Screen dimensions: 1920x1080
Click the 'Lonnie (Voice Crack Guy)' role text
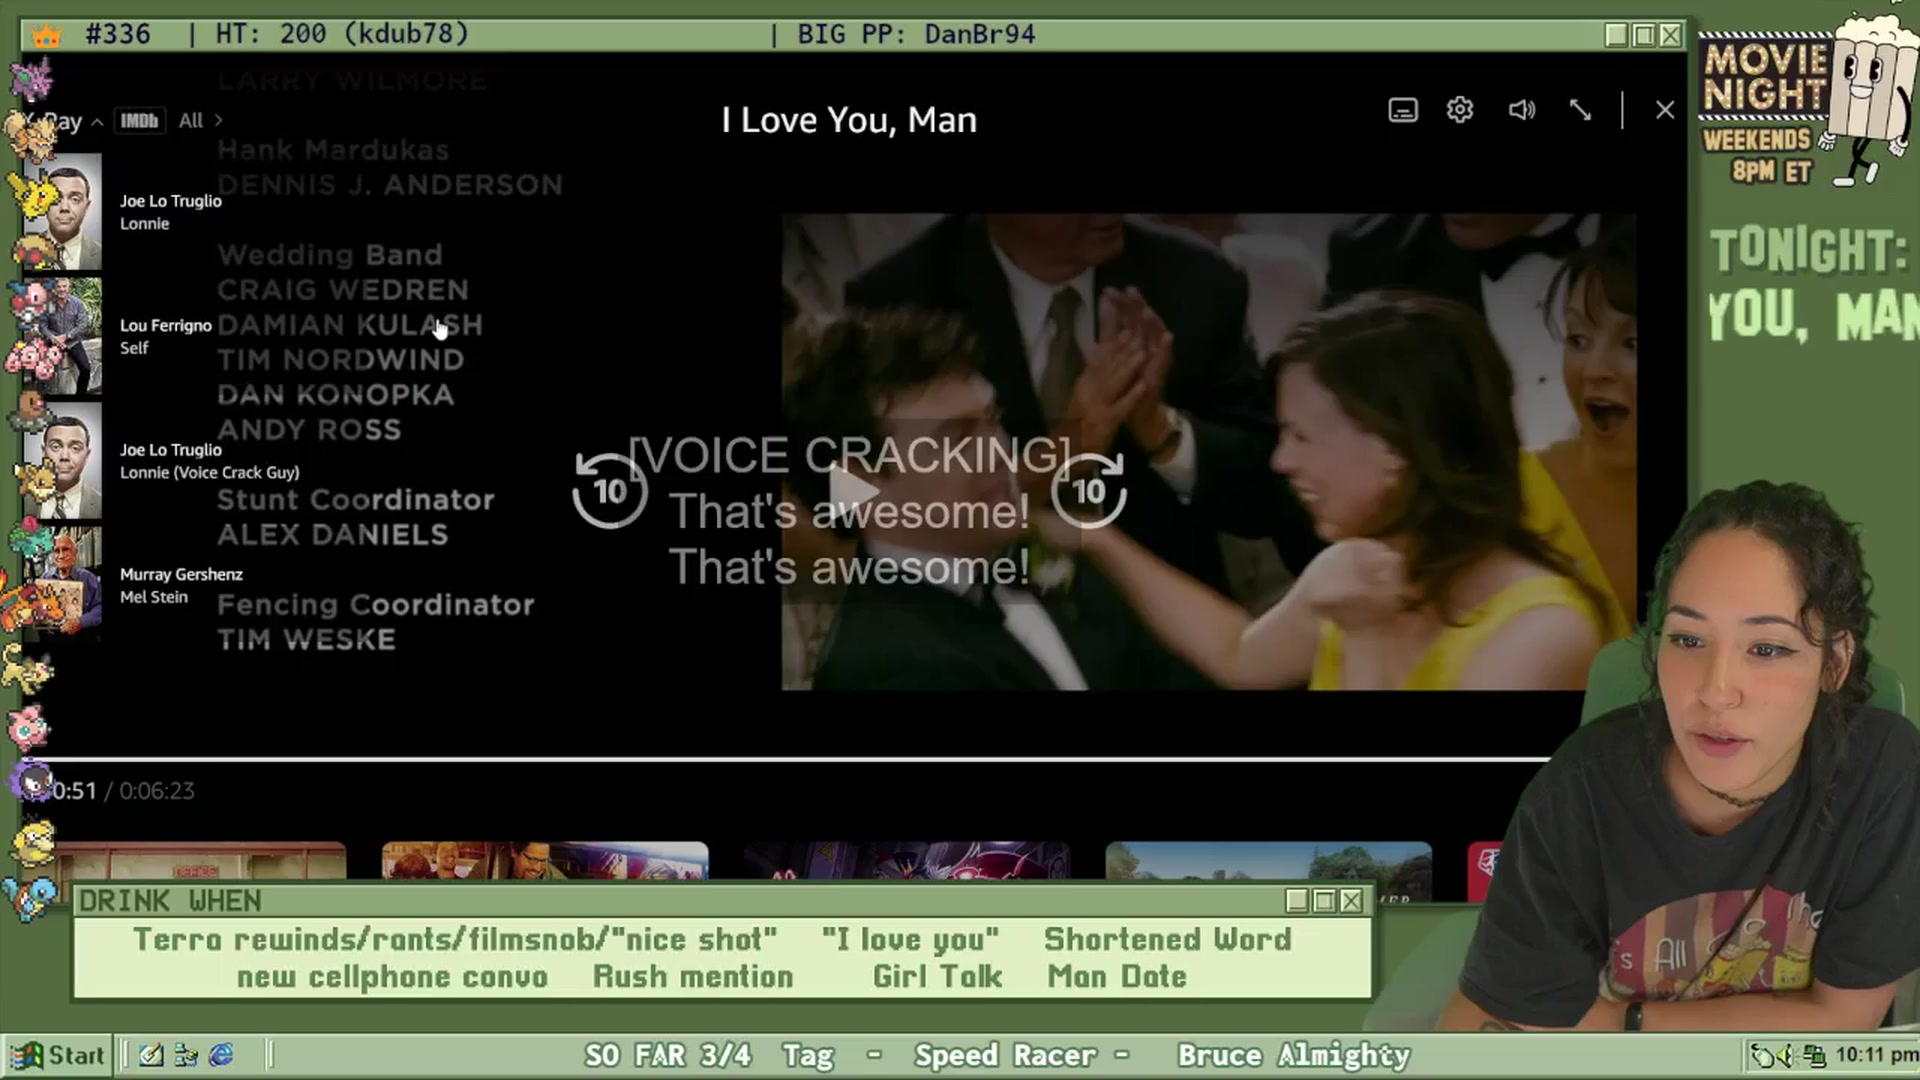point(209,472)
